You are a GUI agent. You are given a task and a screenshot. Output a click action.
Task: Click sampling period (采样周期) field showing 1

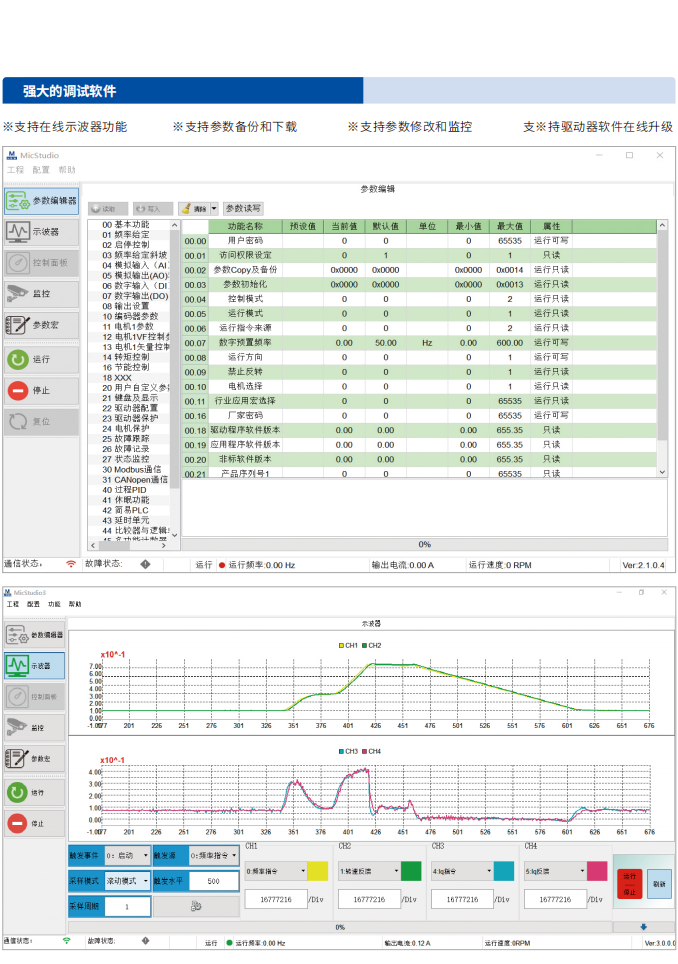127,906
